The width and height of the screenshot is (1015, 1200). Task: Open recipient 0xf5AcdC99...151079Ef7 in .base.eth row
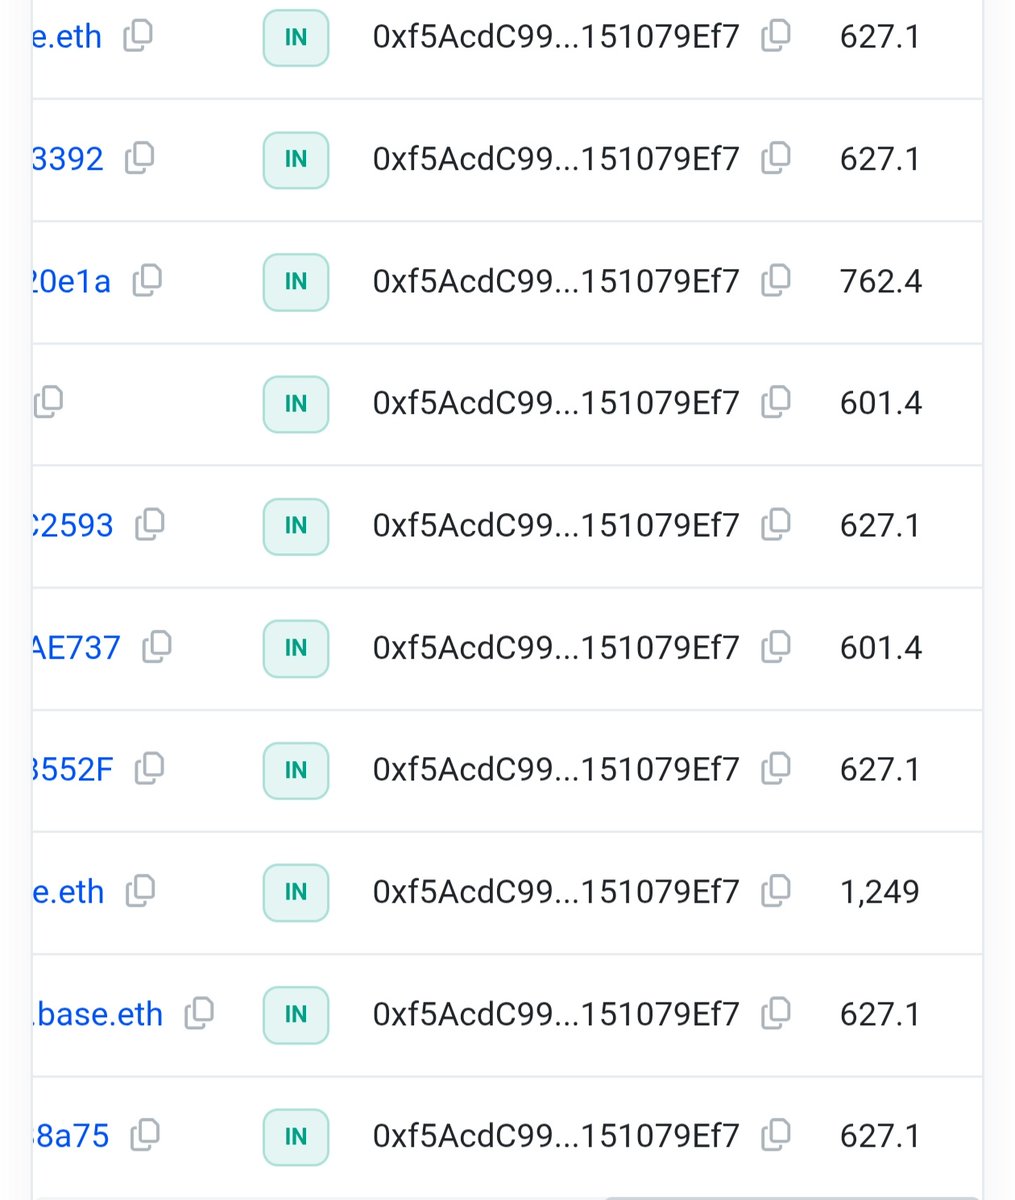click(556, 1014)
